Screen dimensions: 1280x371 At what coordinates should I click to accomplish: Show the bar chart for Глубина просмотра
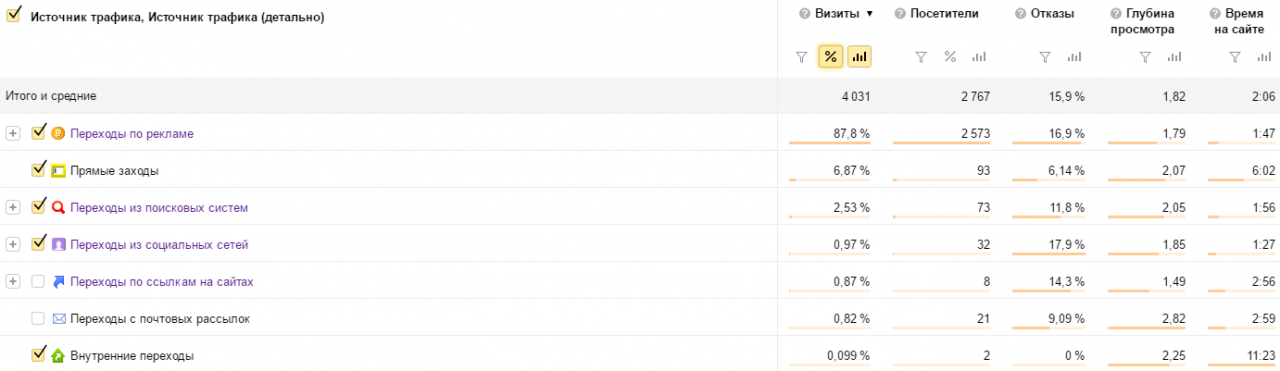point(1170,57)
